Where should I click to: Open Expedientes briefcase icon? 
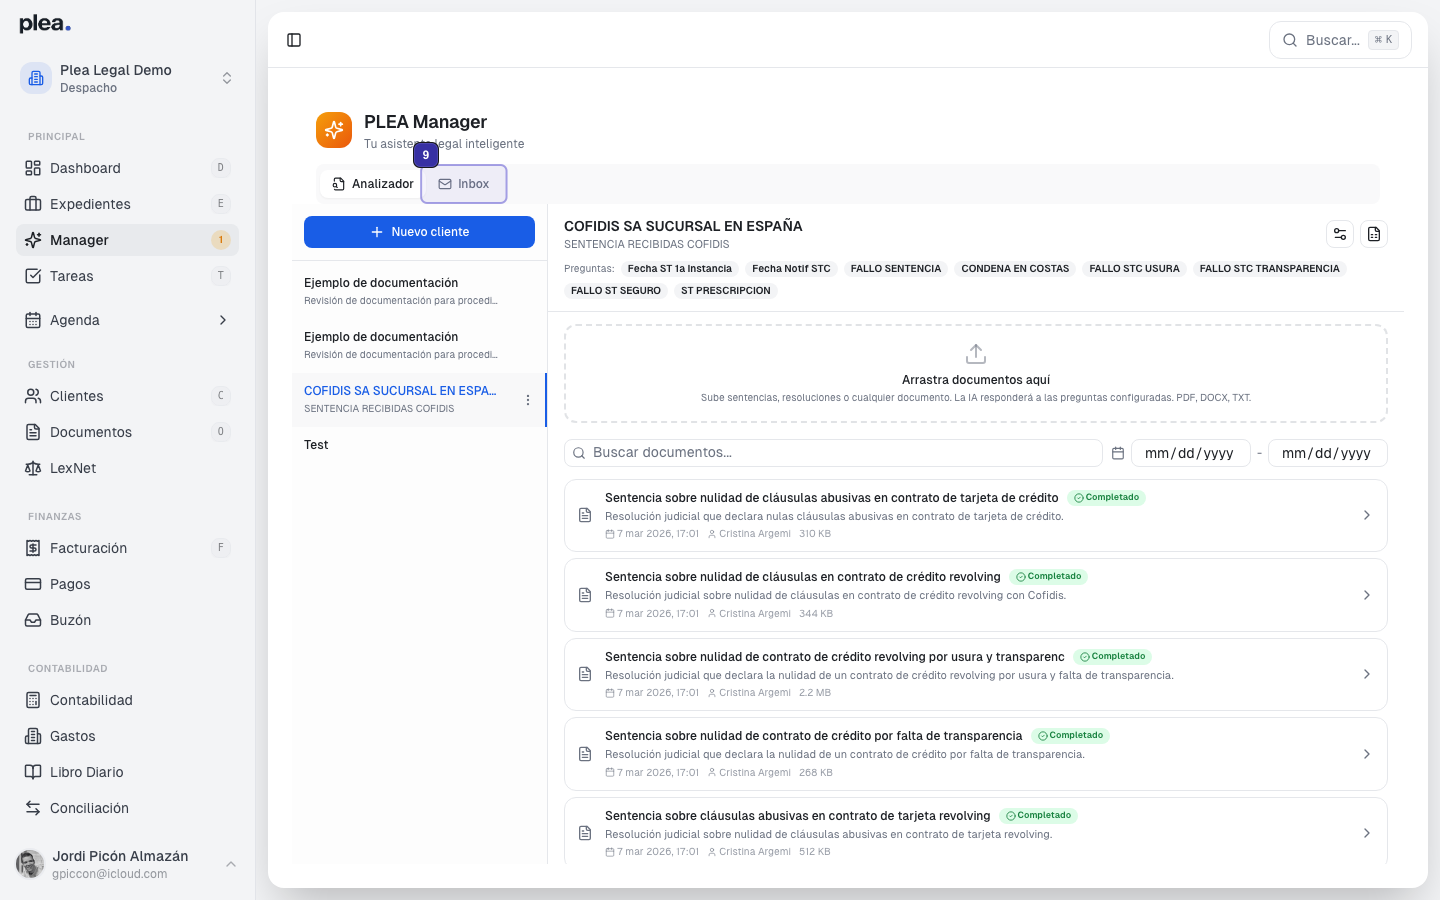pyautogui.click(x=33, y=204)
